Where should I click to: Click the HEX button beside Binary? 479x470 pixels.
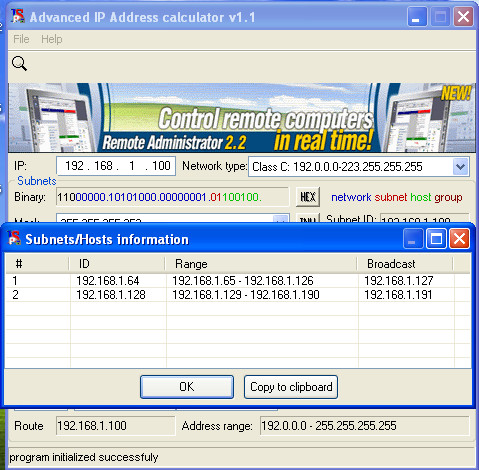pyautogui.click(x=308, y=197)
